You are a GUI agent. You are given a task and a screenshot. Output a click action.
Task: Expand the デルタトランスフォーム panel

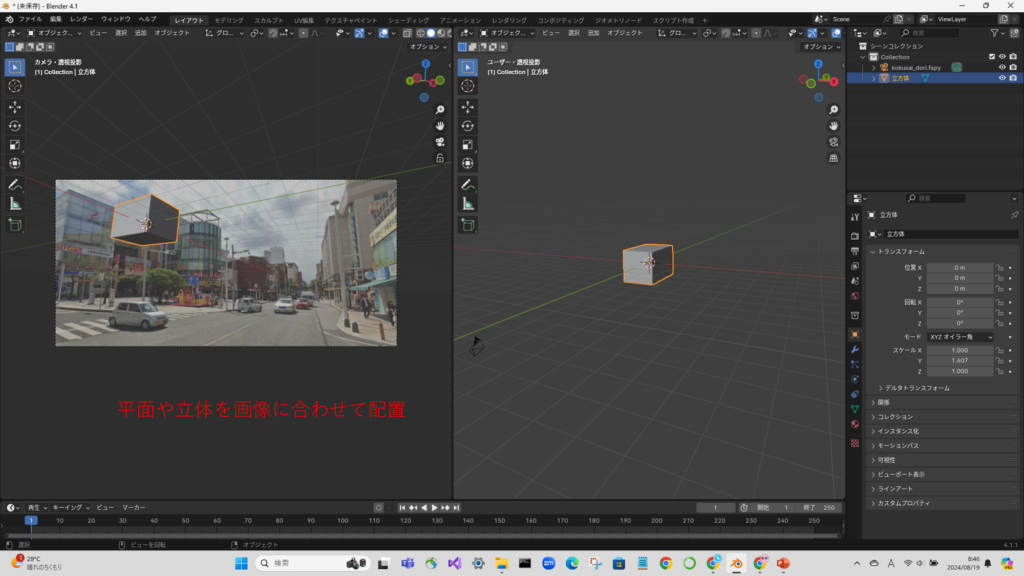[913, 388]
